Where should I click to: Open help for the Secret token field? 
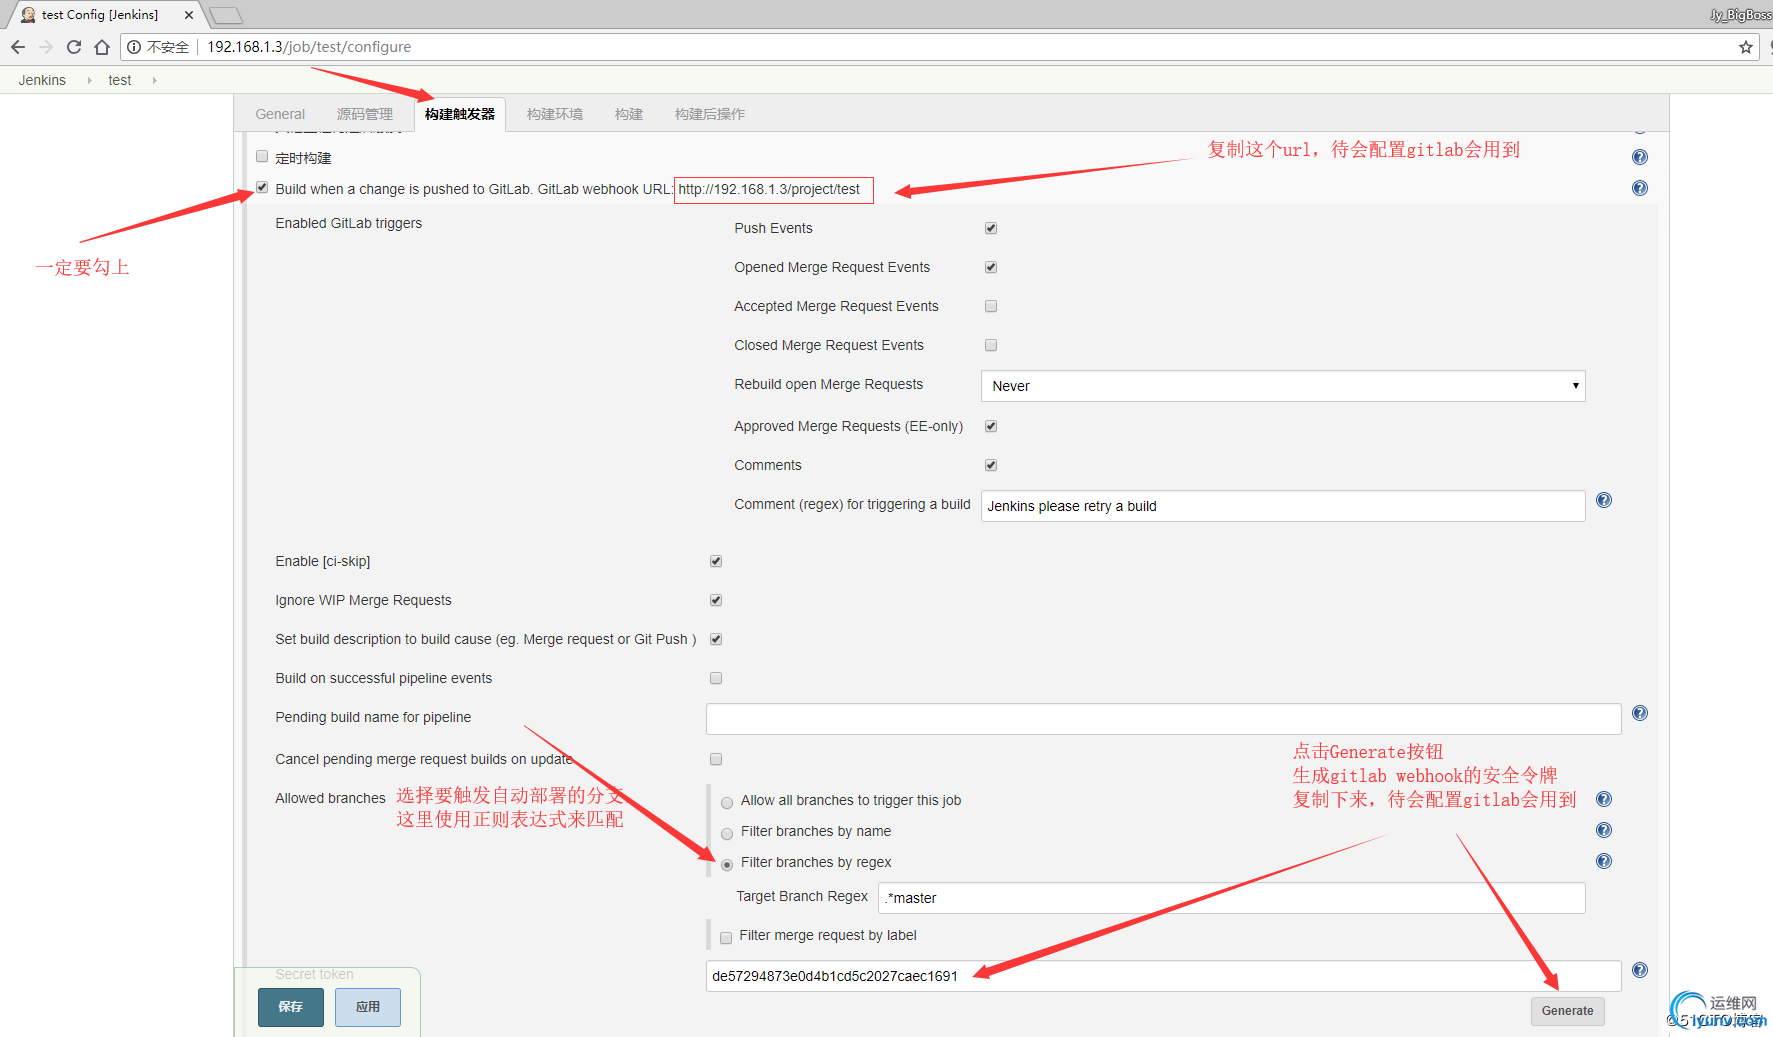[1640, 970]
